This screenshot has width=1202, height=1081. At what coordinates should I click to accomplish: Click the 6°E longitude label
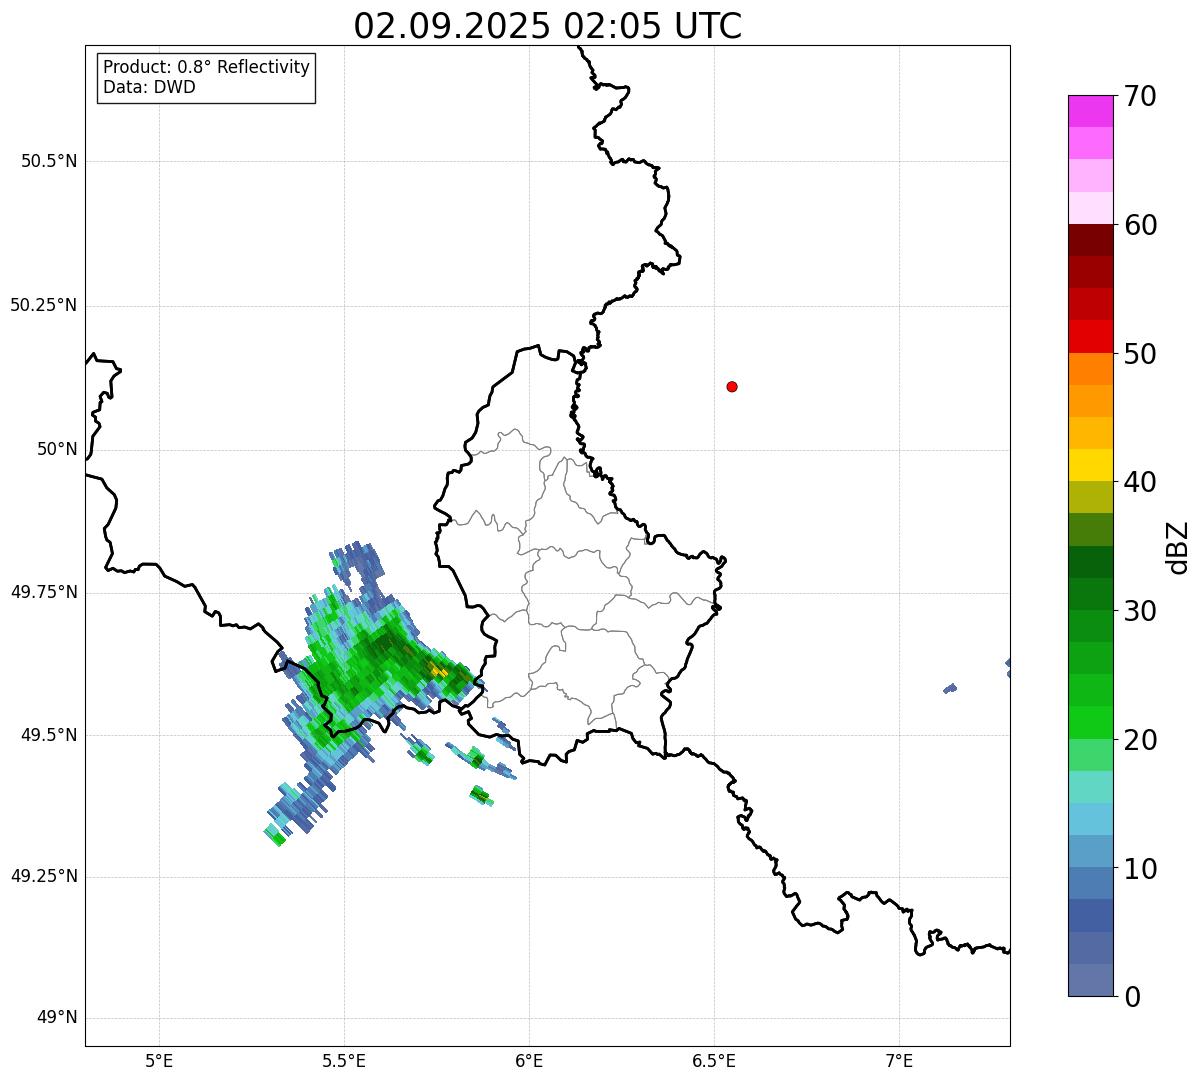click(x=529, y=1061)
